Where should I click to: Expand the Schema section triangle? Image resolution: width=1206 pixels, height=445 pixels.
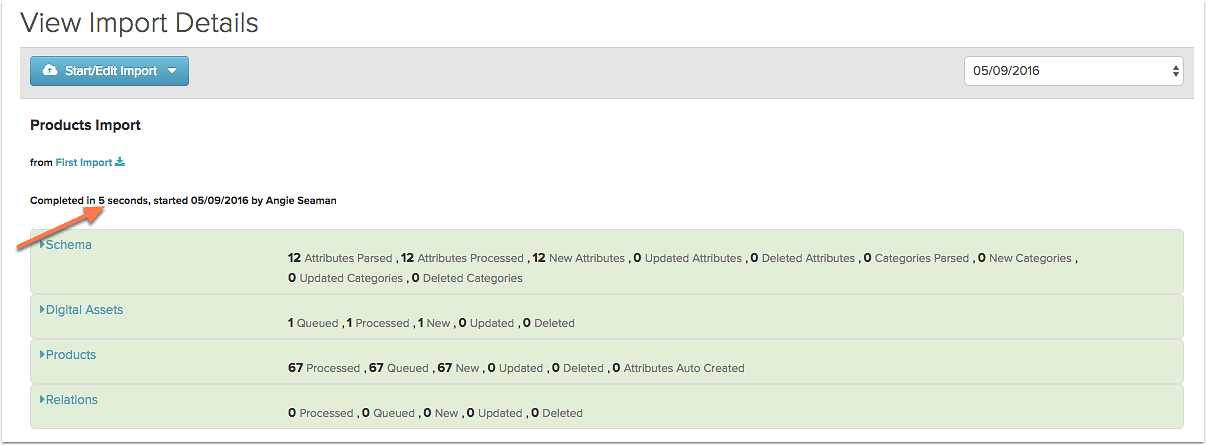point(42,245)
